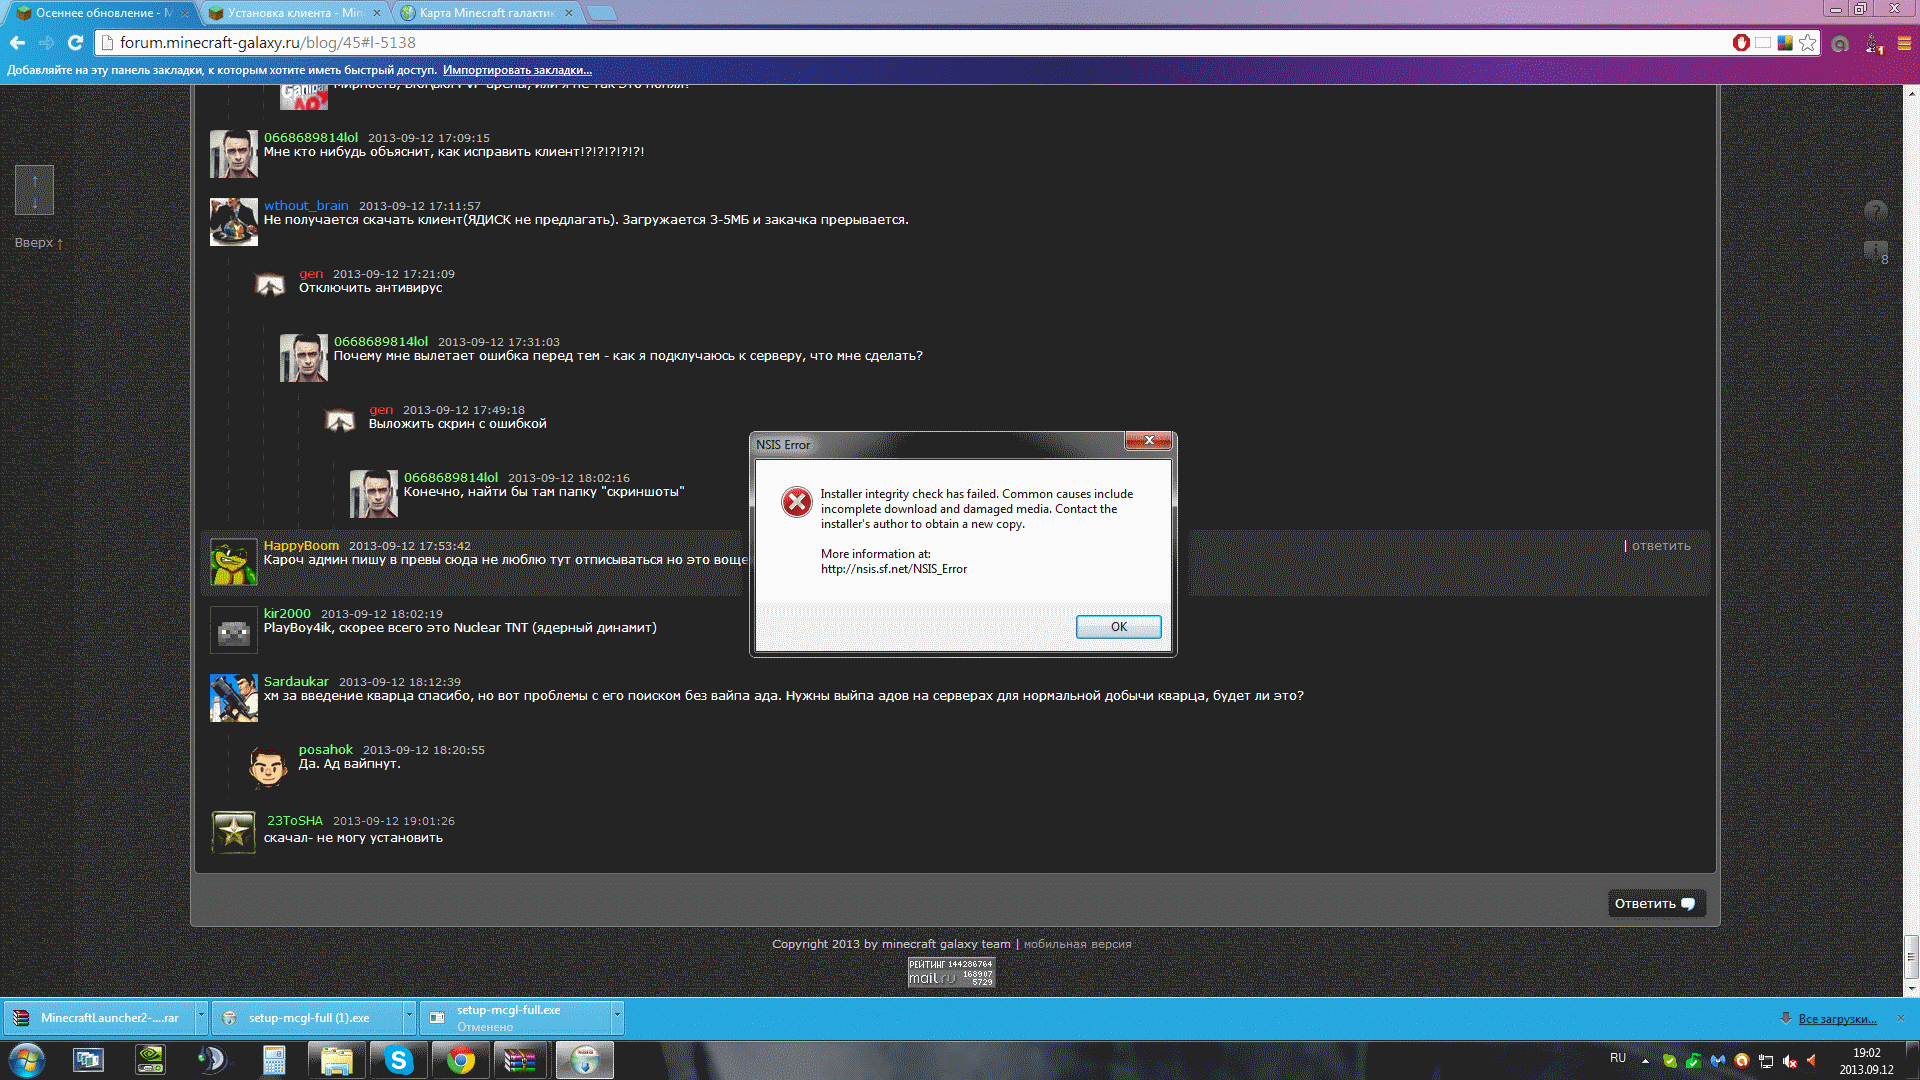Click wthout_brain's avatar thumbnail
1920x1080 pixels.
click(x=234, y=221)
